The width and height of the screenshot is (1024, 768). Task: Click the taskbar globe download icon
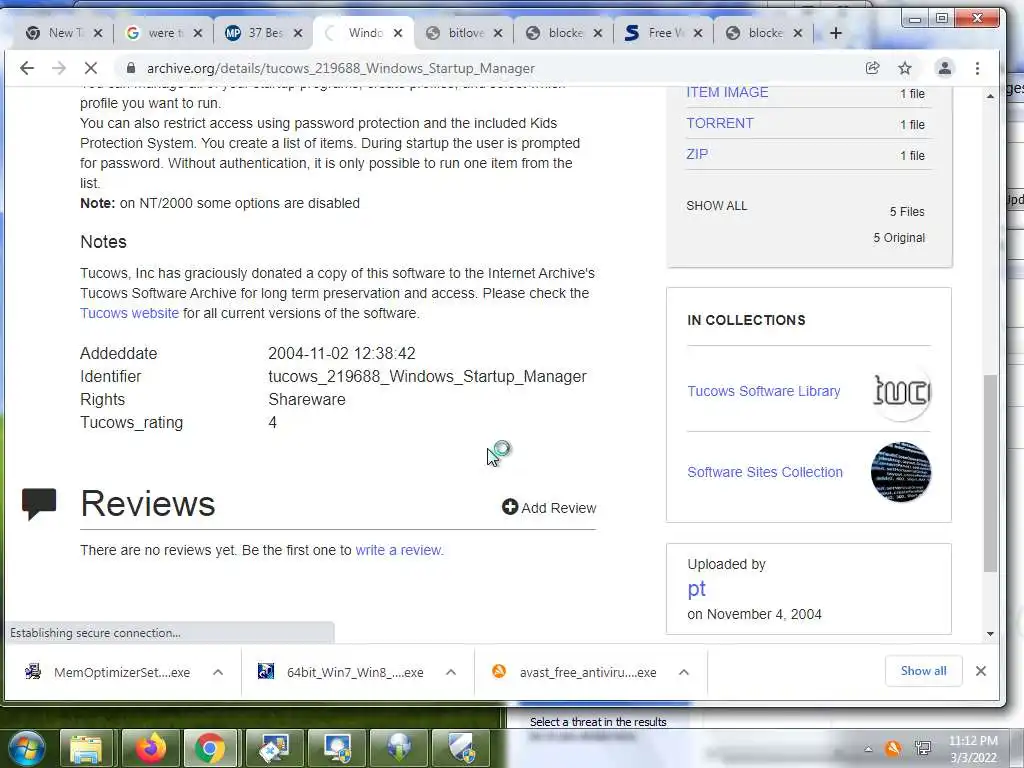click(x=400, y=748)
